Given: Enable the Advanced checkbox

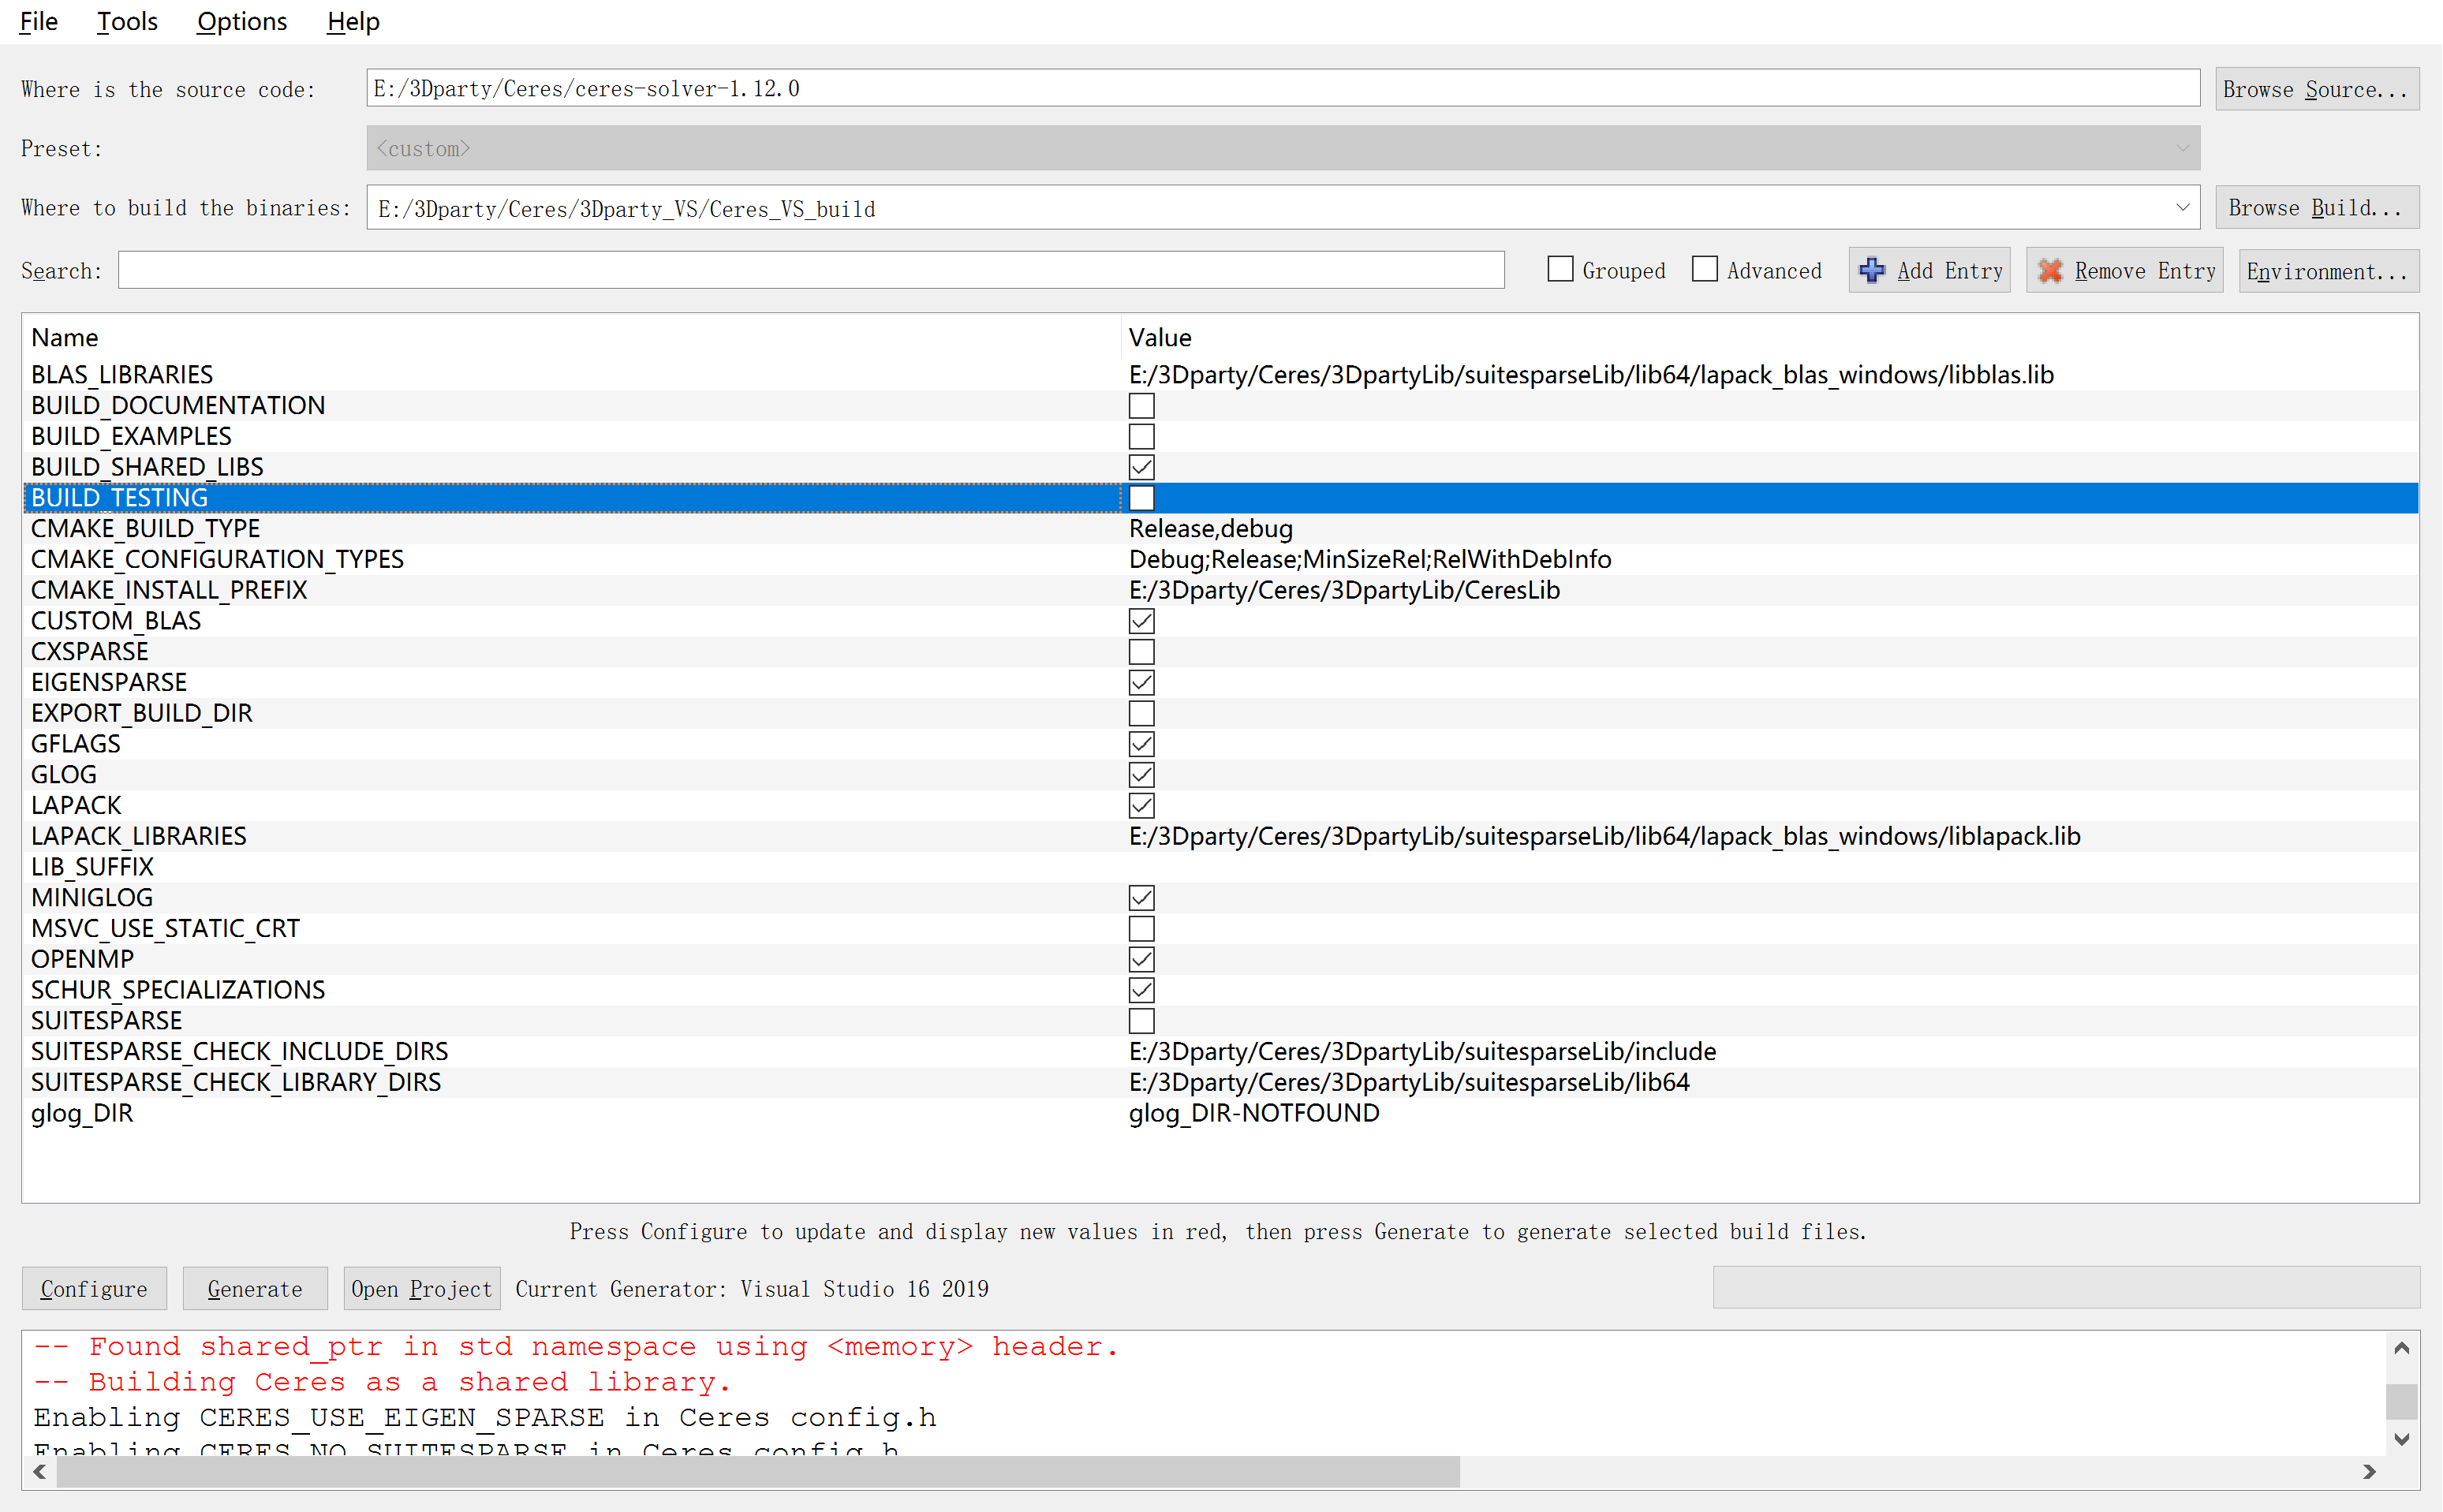Looking at the screenshot, I should (x=1704, y=269).
